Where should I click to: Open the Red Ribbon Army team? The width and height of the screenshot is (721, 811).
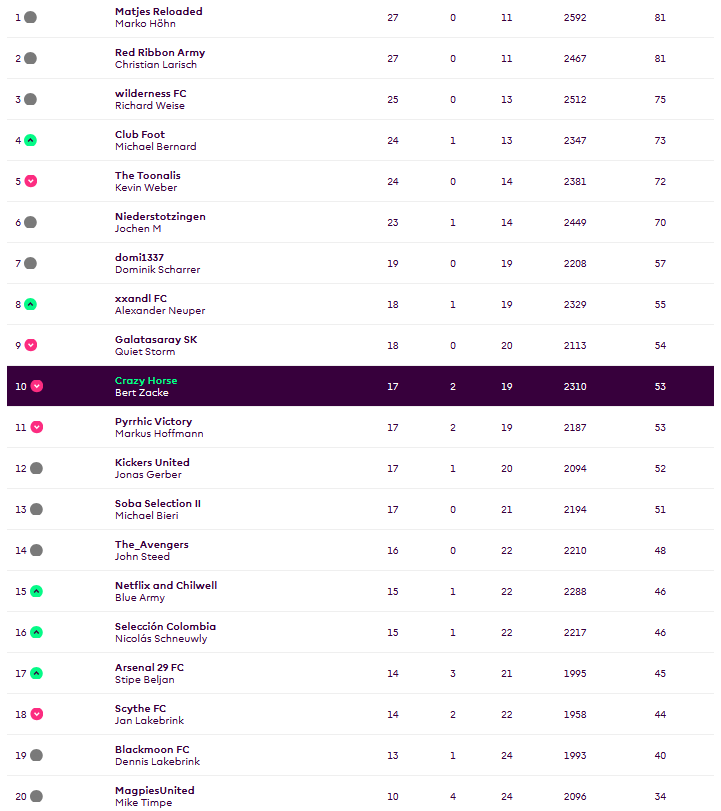(160, 53)
